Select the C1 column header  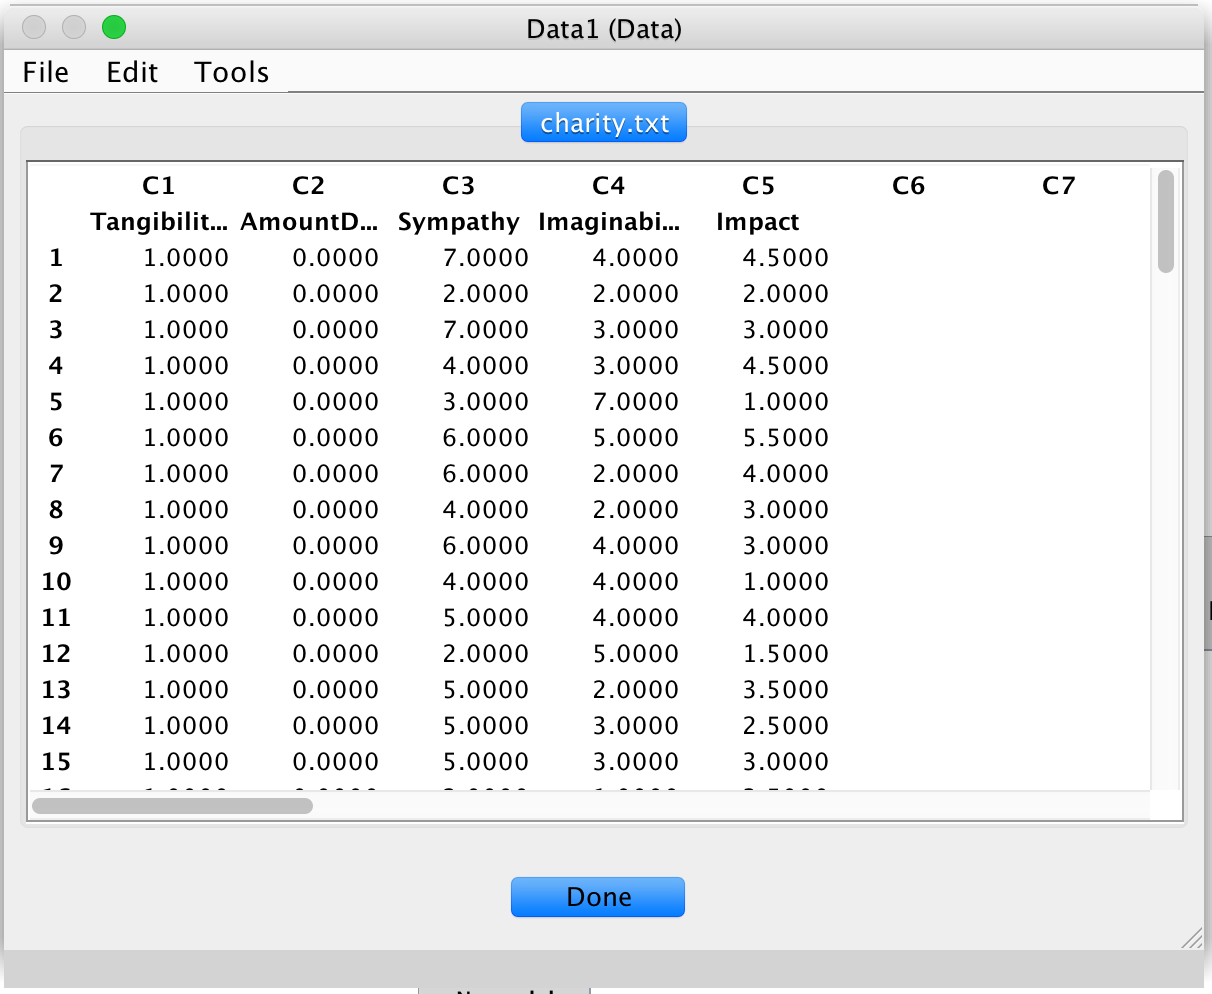pyautogui.click(x=160, y=185)
